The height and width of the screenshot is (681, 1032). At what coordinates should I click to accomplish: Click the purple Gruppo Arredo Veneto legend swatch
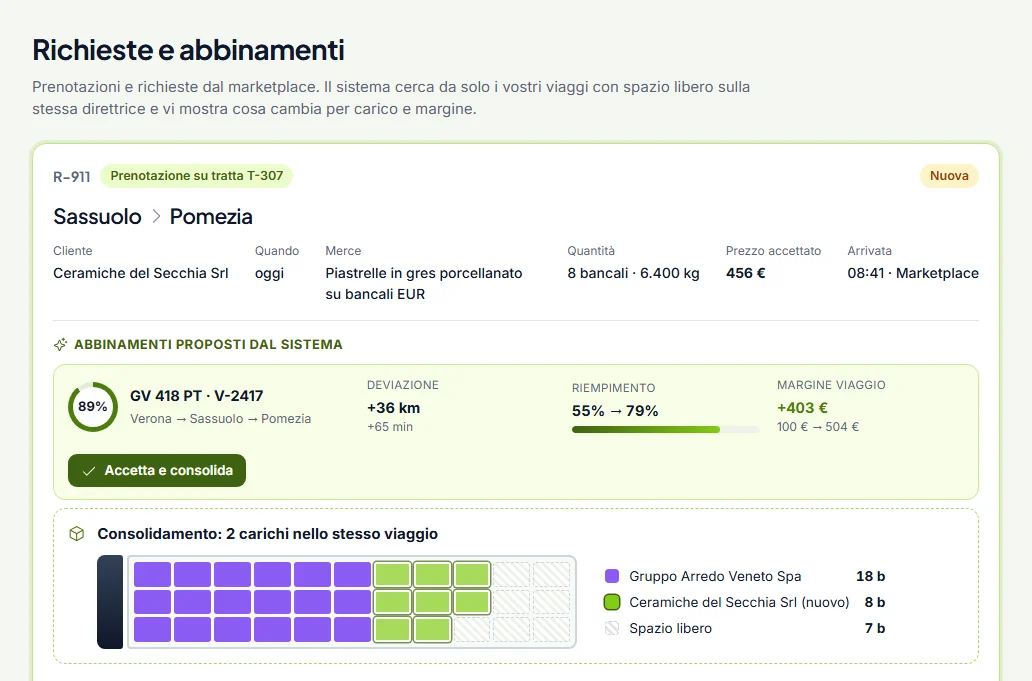(612, 576)
